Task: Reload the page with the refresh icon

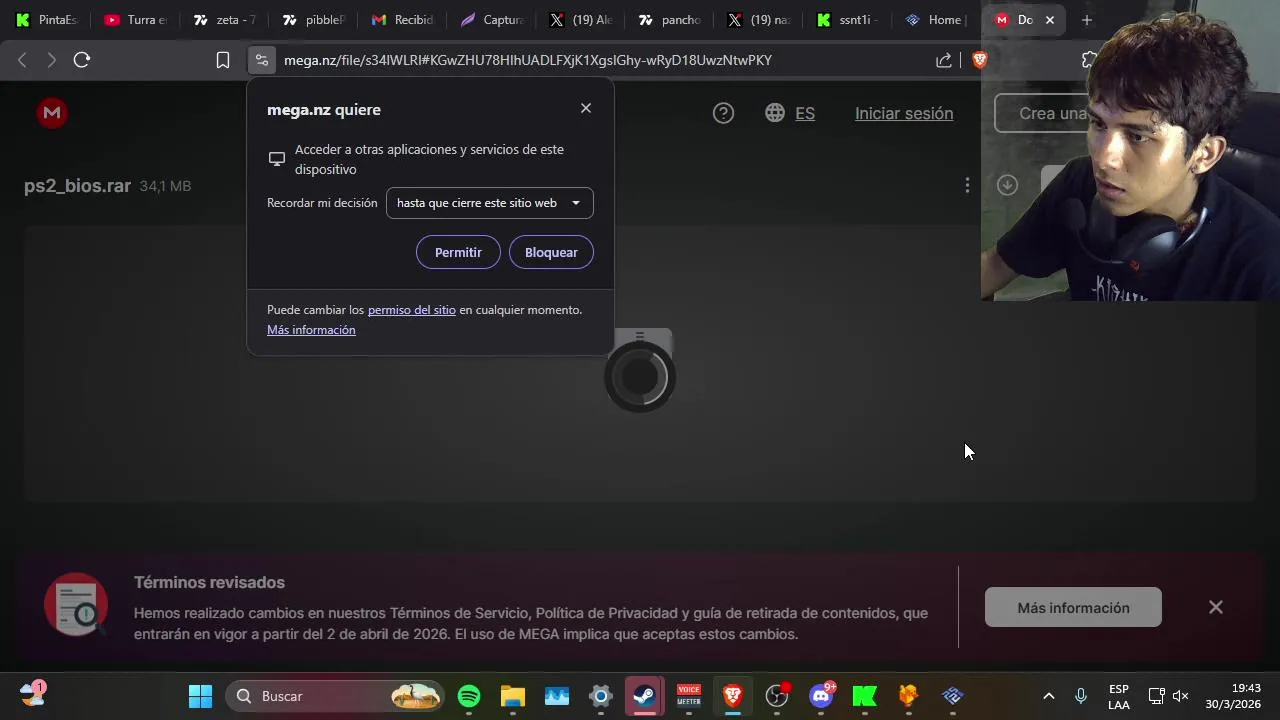Action: point(82,60)
